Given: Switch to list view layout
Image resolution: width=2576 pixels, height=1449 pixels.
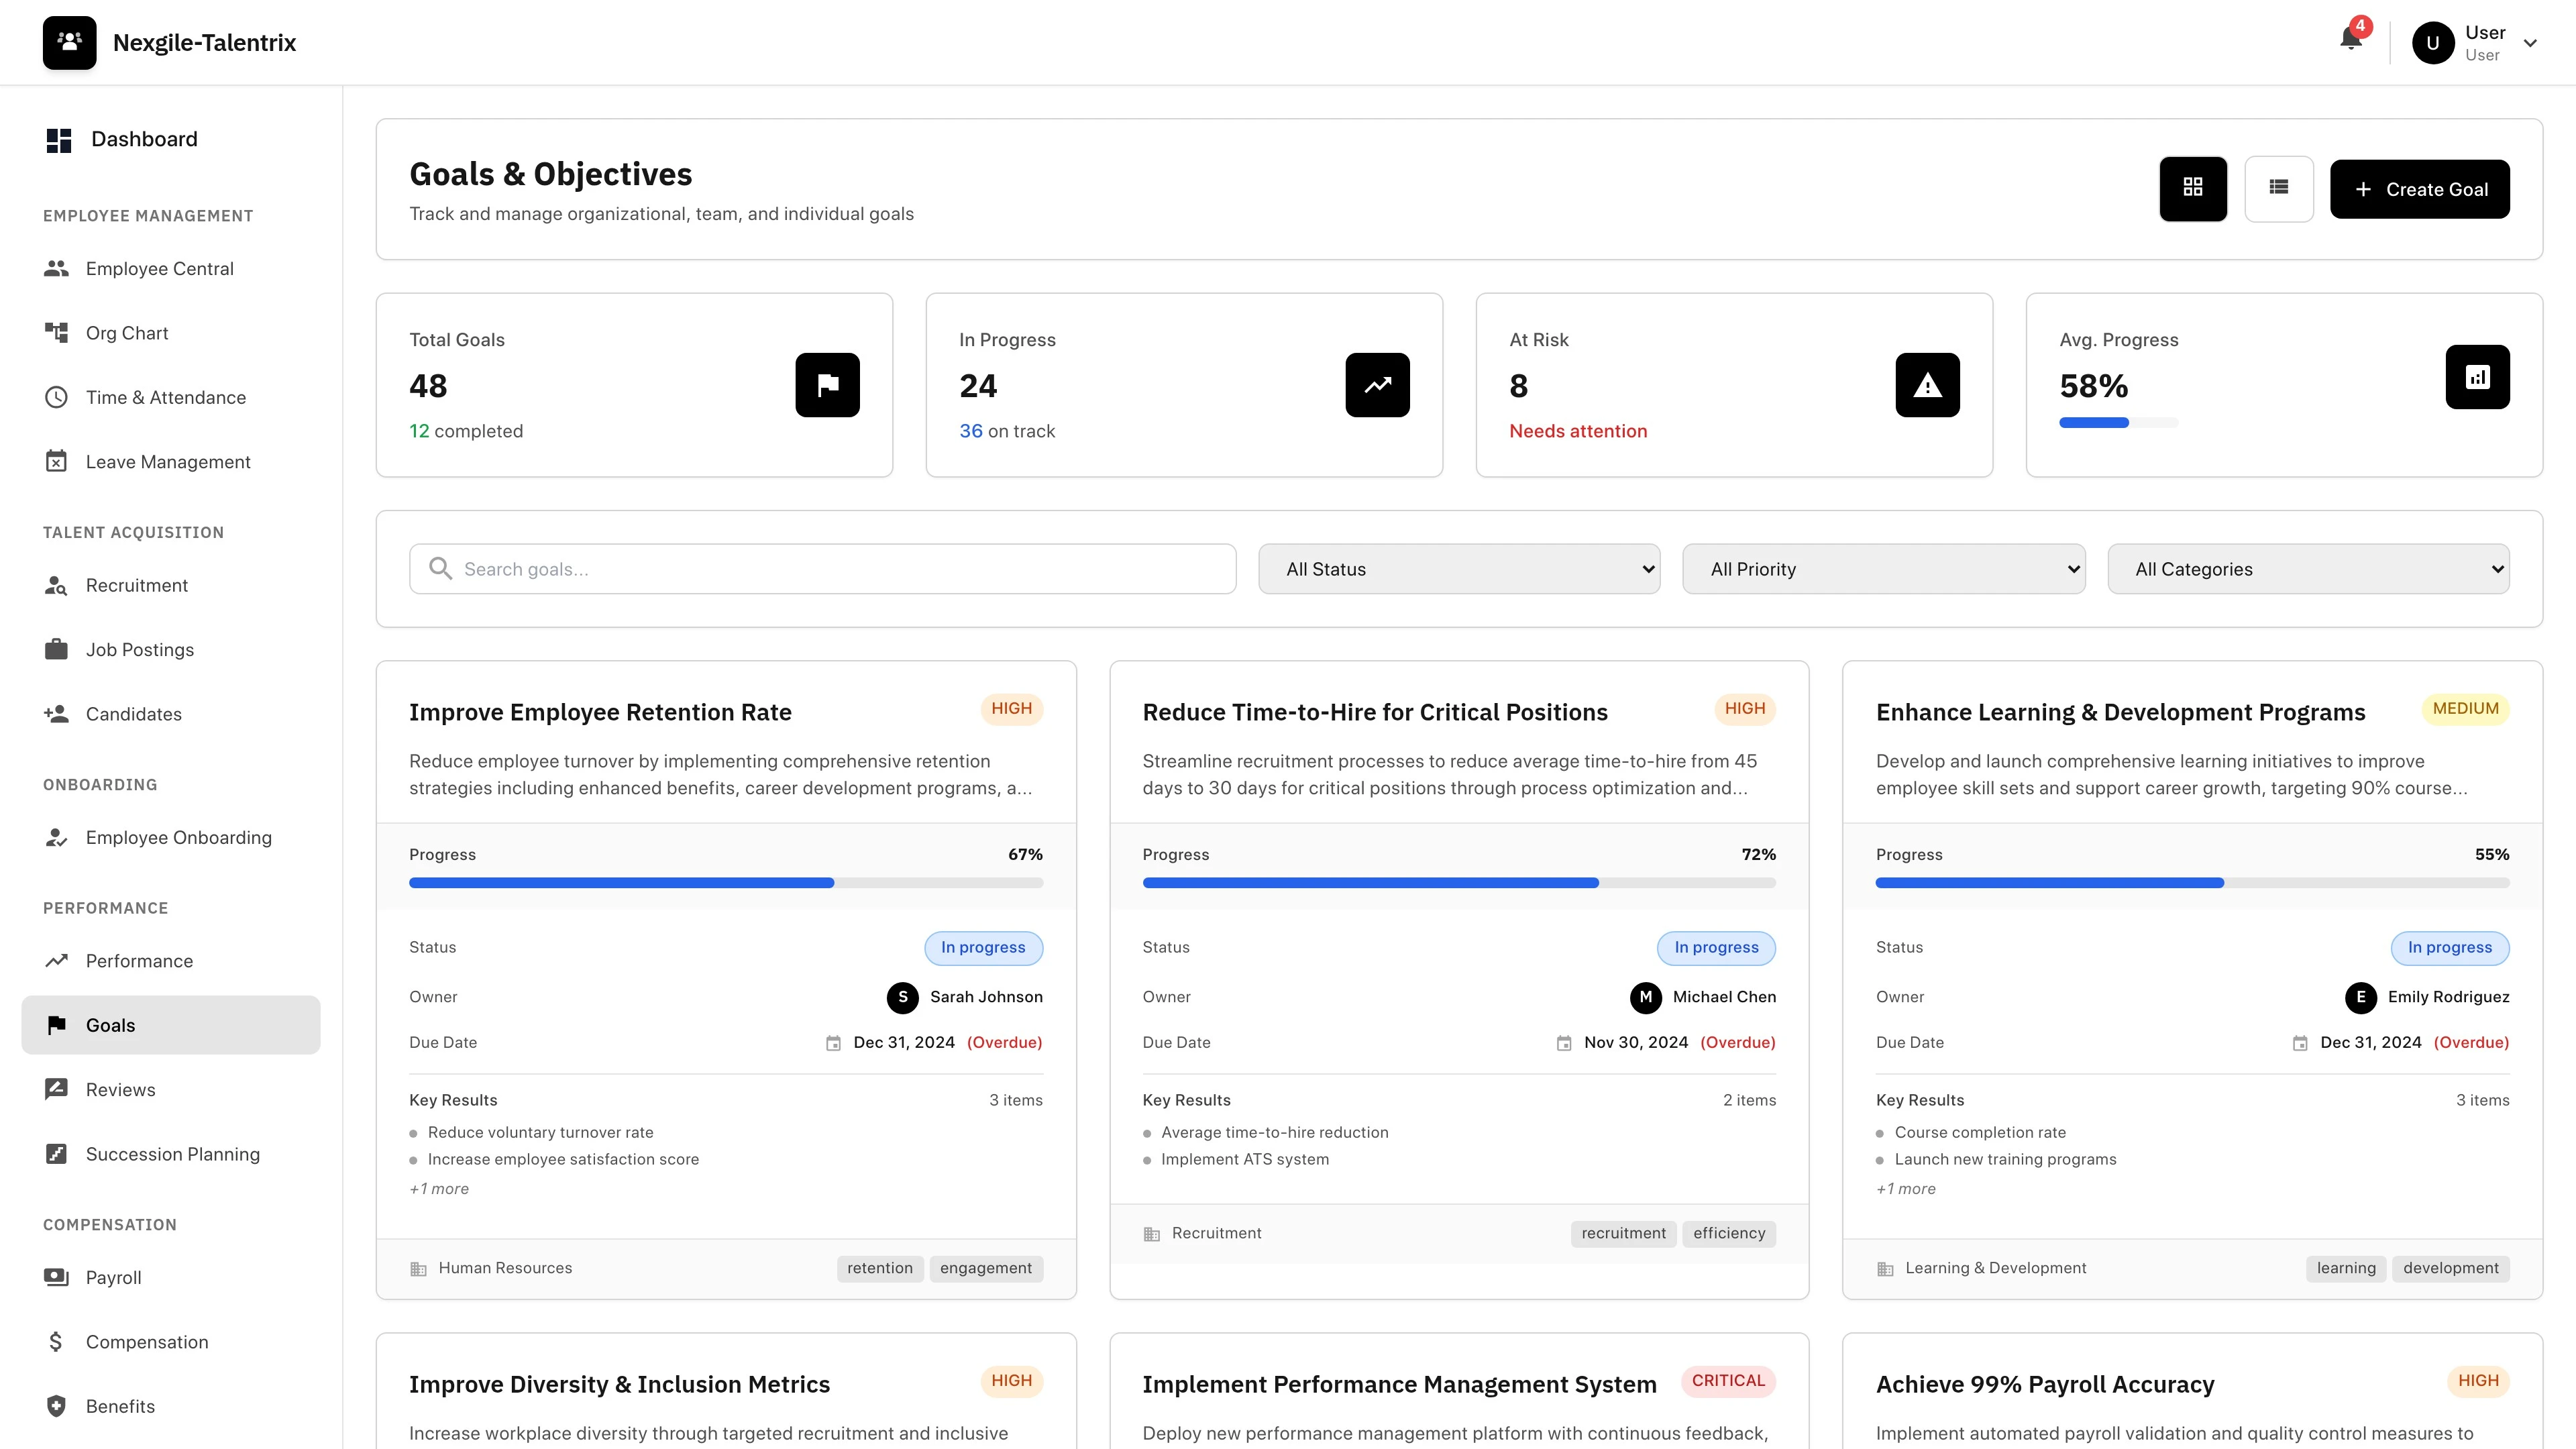Looking at the screenshot, I should [x=2280, y=188].
